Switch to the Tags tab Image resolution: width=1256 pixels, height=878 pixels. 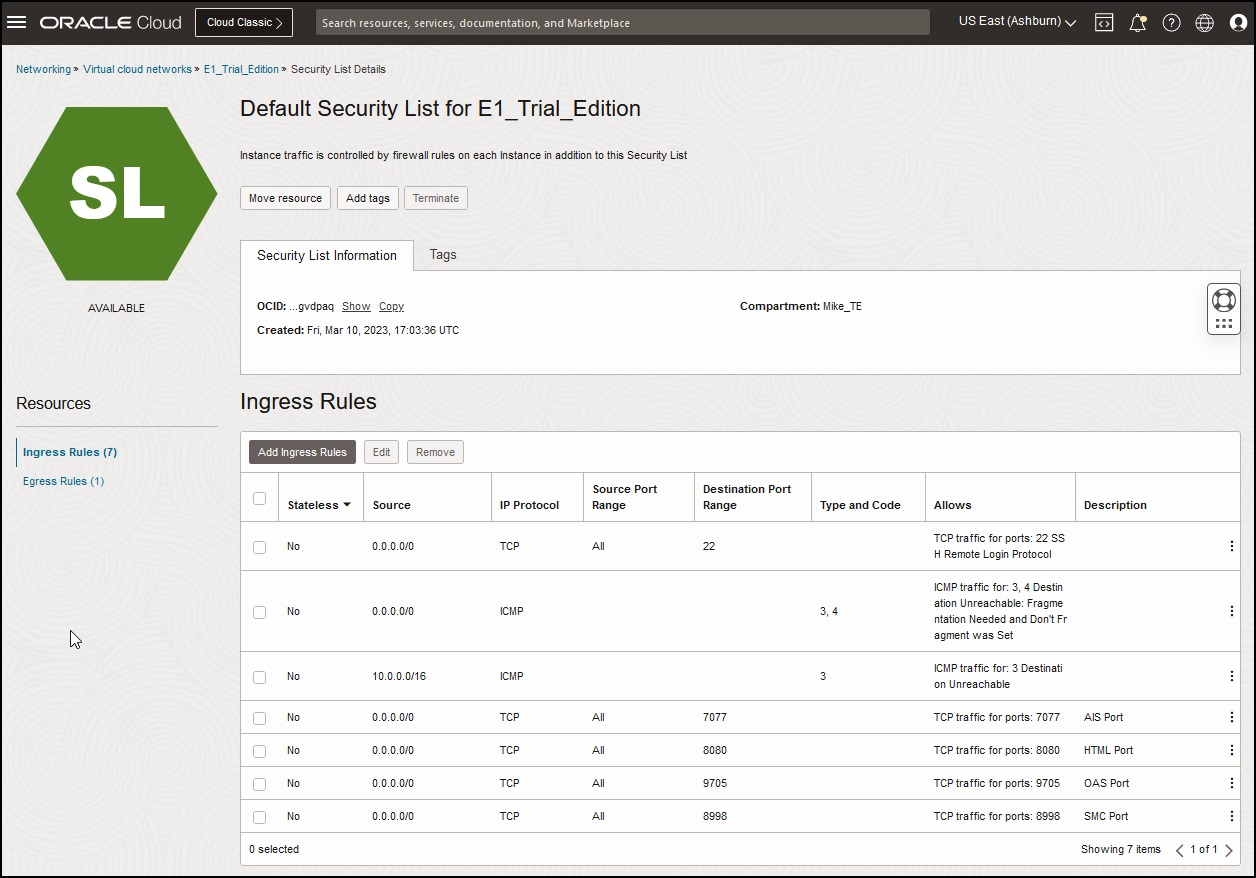442,255
